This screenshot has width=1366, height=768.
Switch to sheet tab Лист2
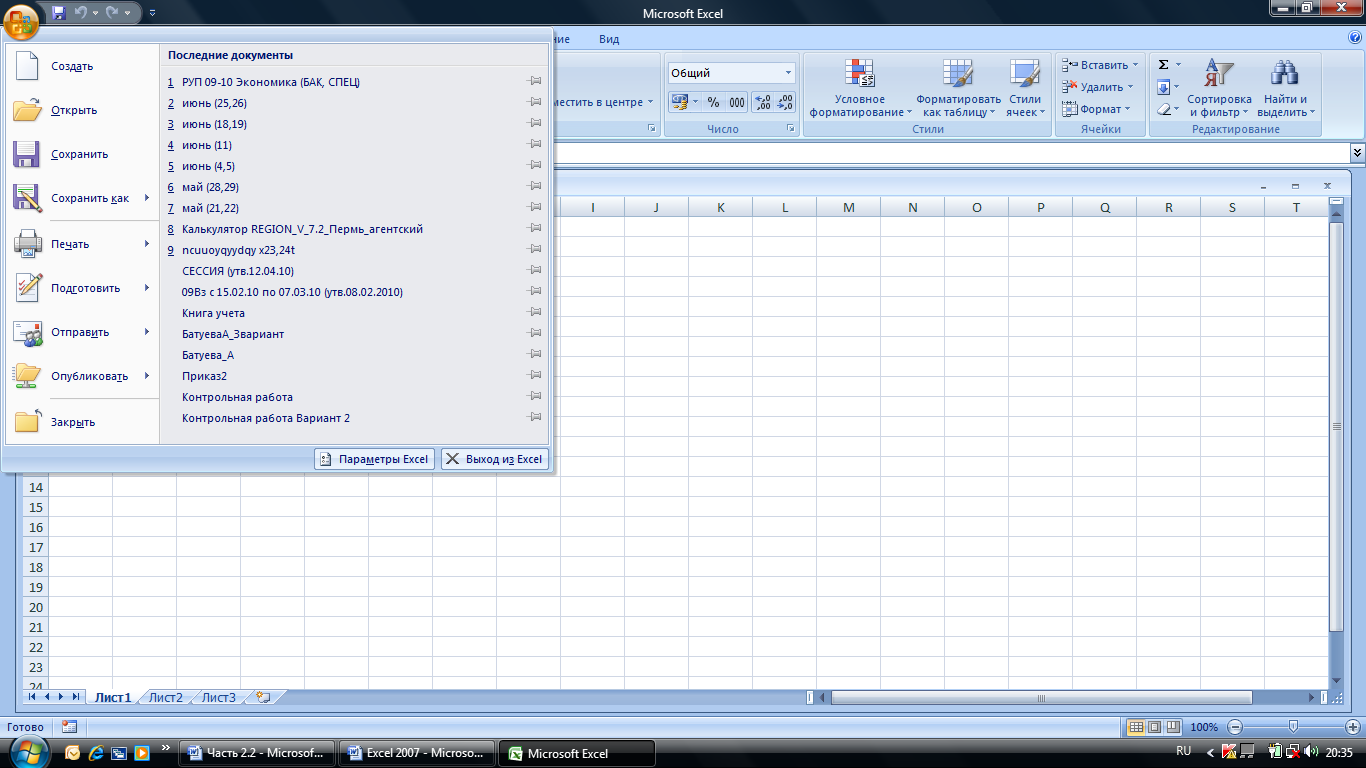pos(166,697)
